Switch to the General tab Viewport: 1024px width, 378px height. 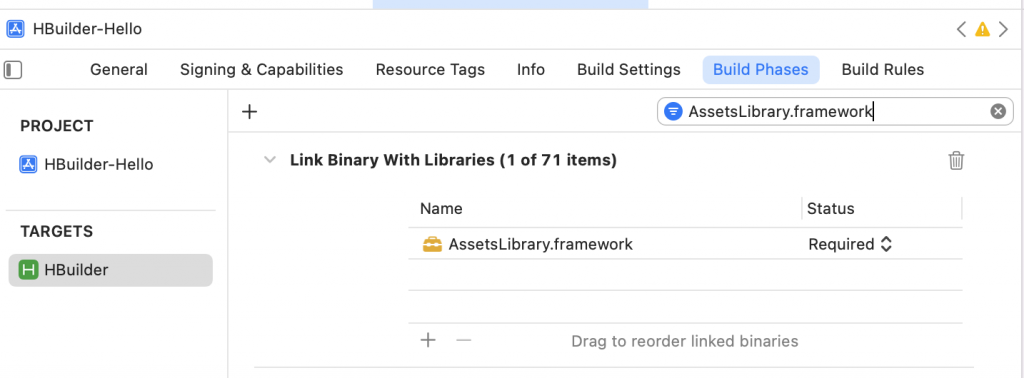(119, 70)
